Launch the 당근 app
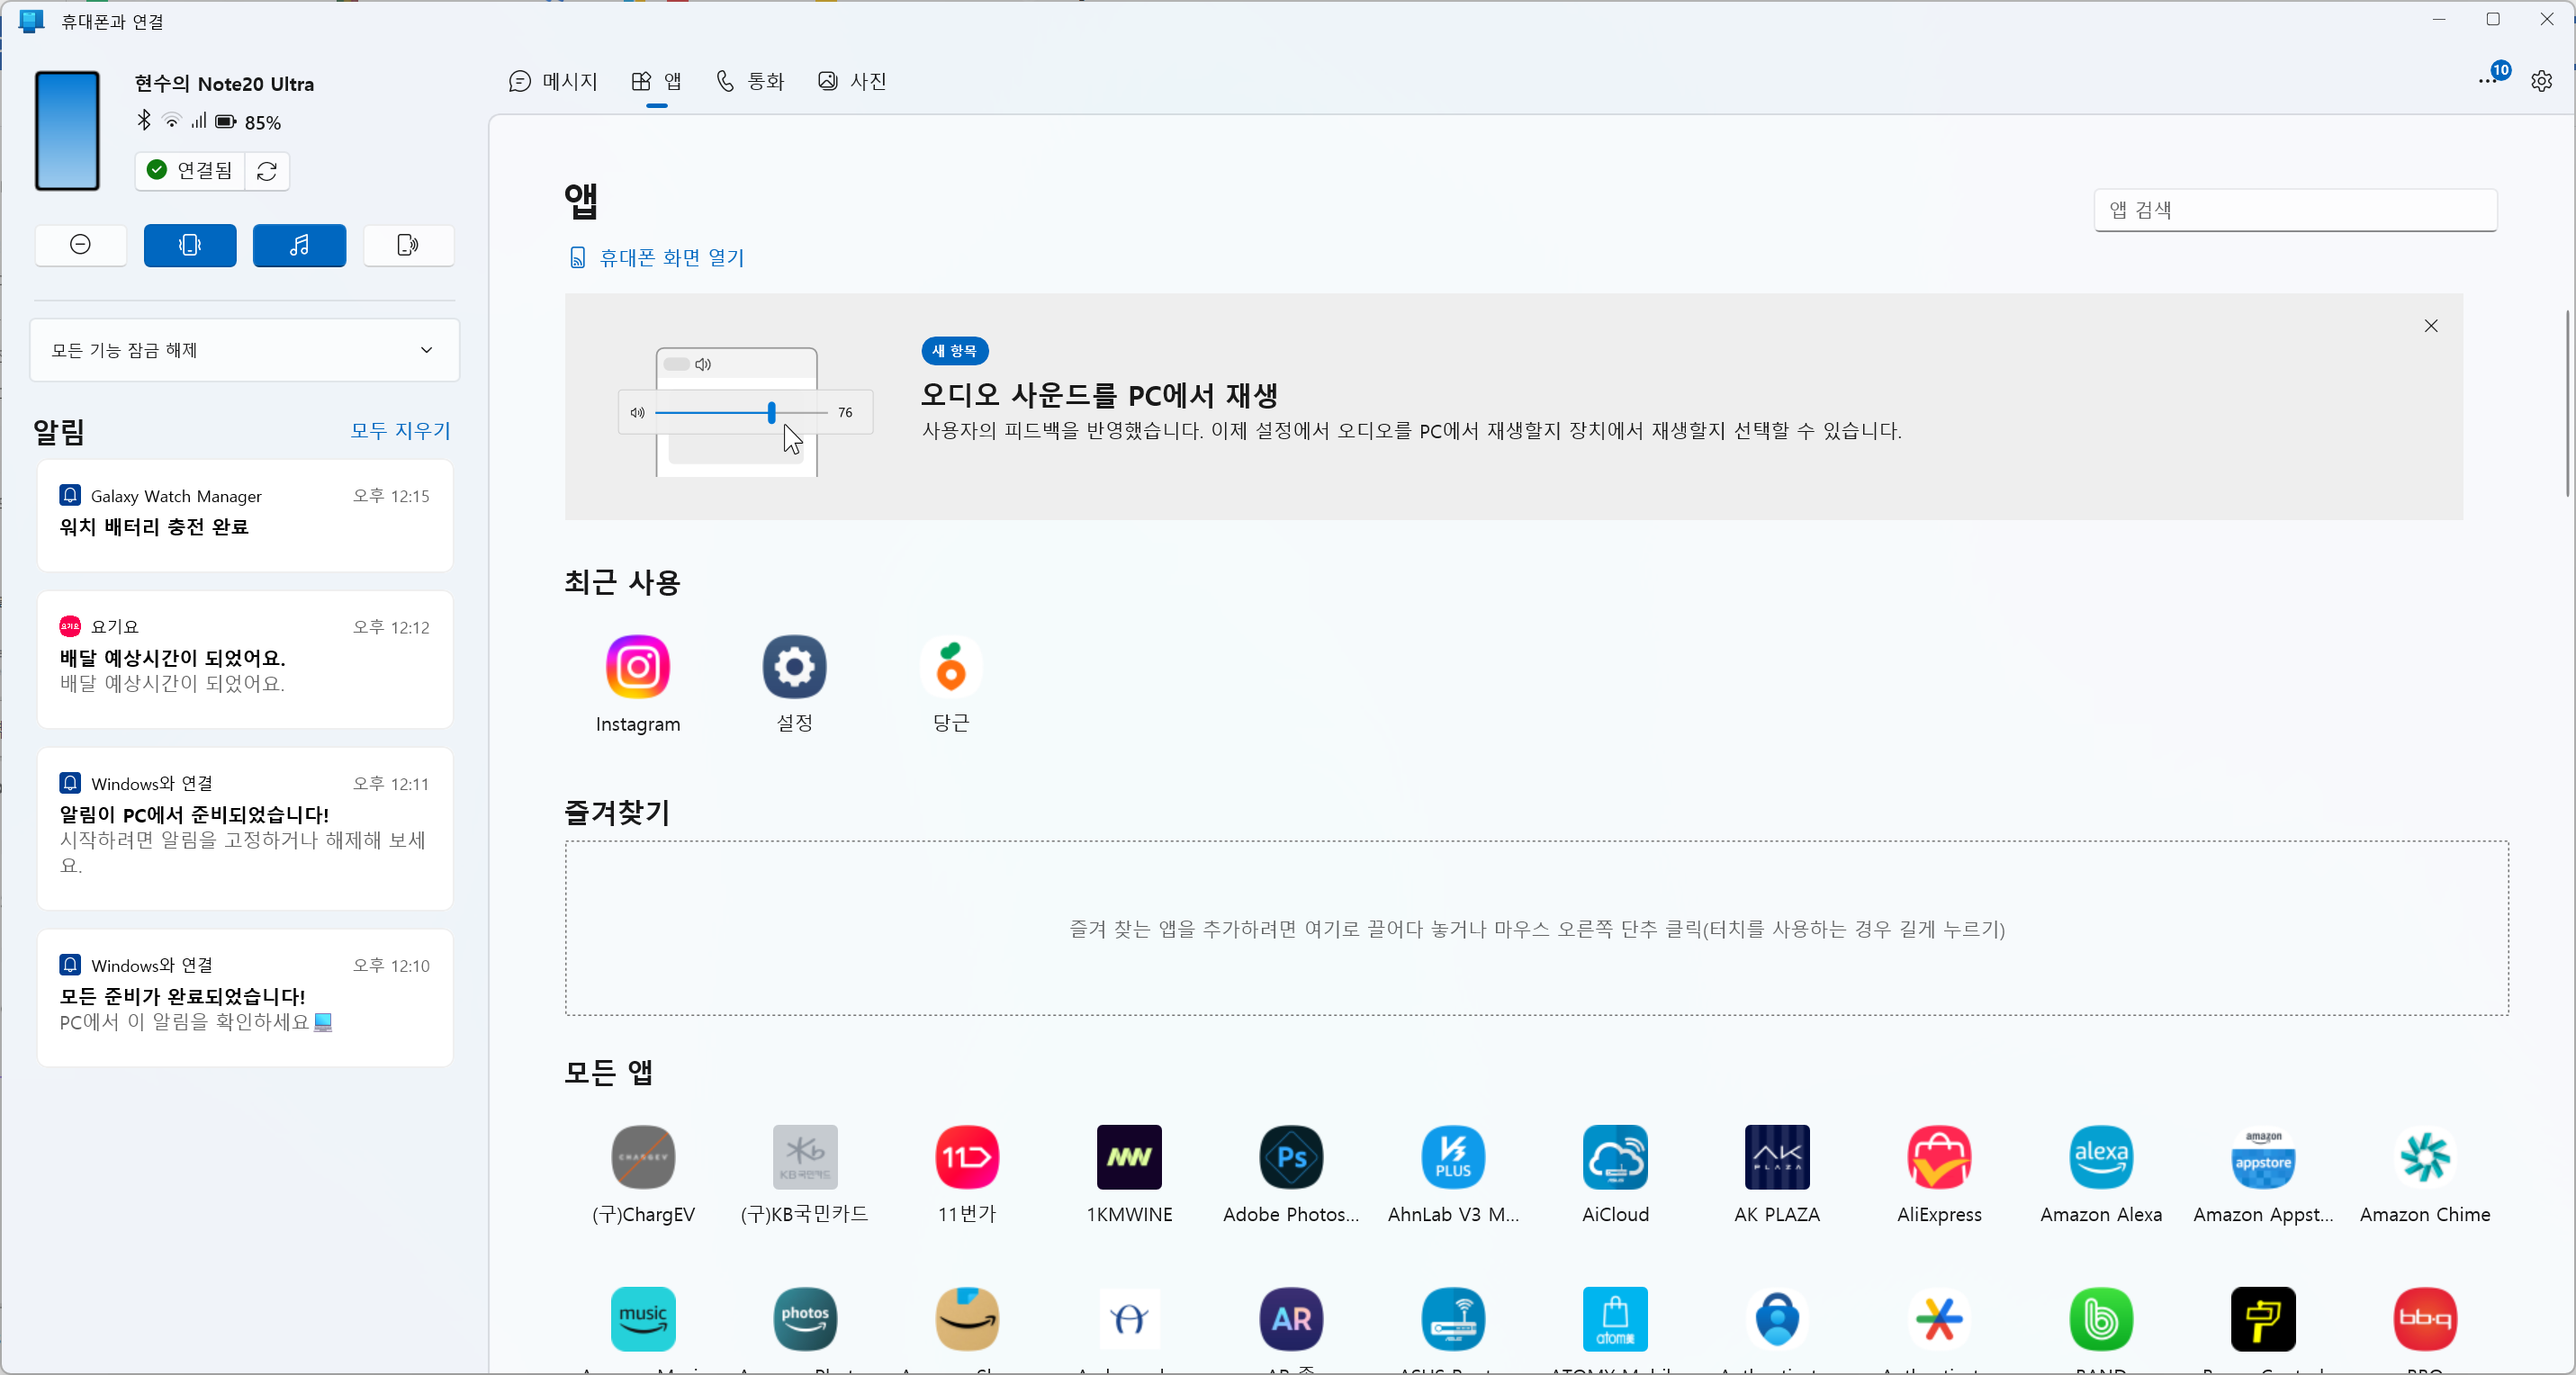 [x=950, y=667]
